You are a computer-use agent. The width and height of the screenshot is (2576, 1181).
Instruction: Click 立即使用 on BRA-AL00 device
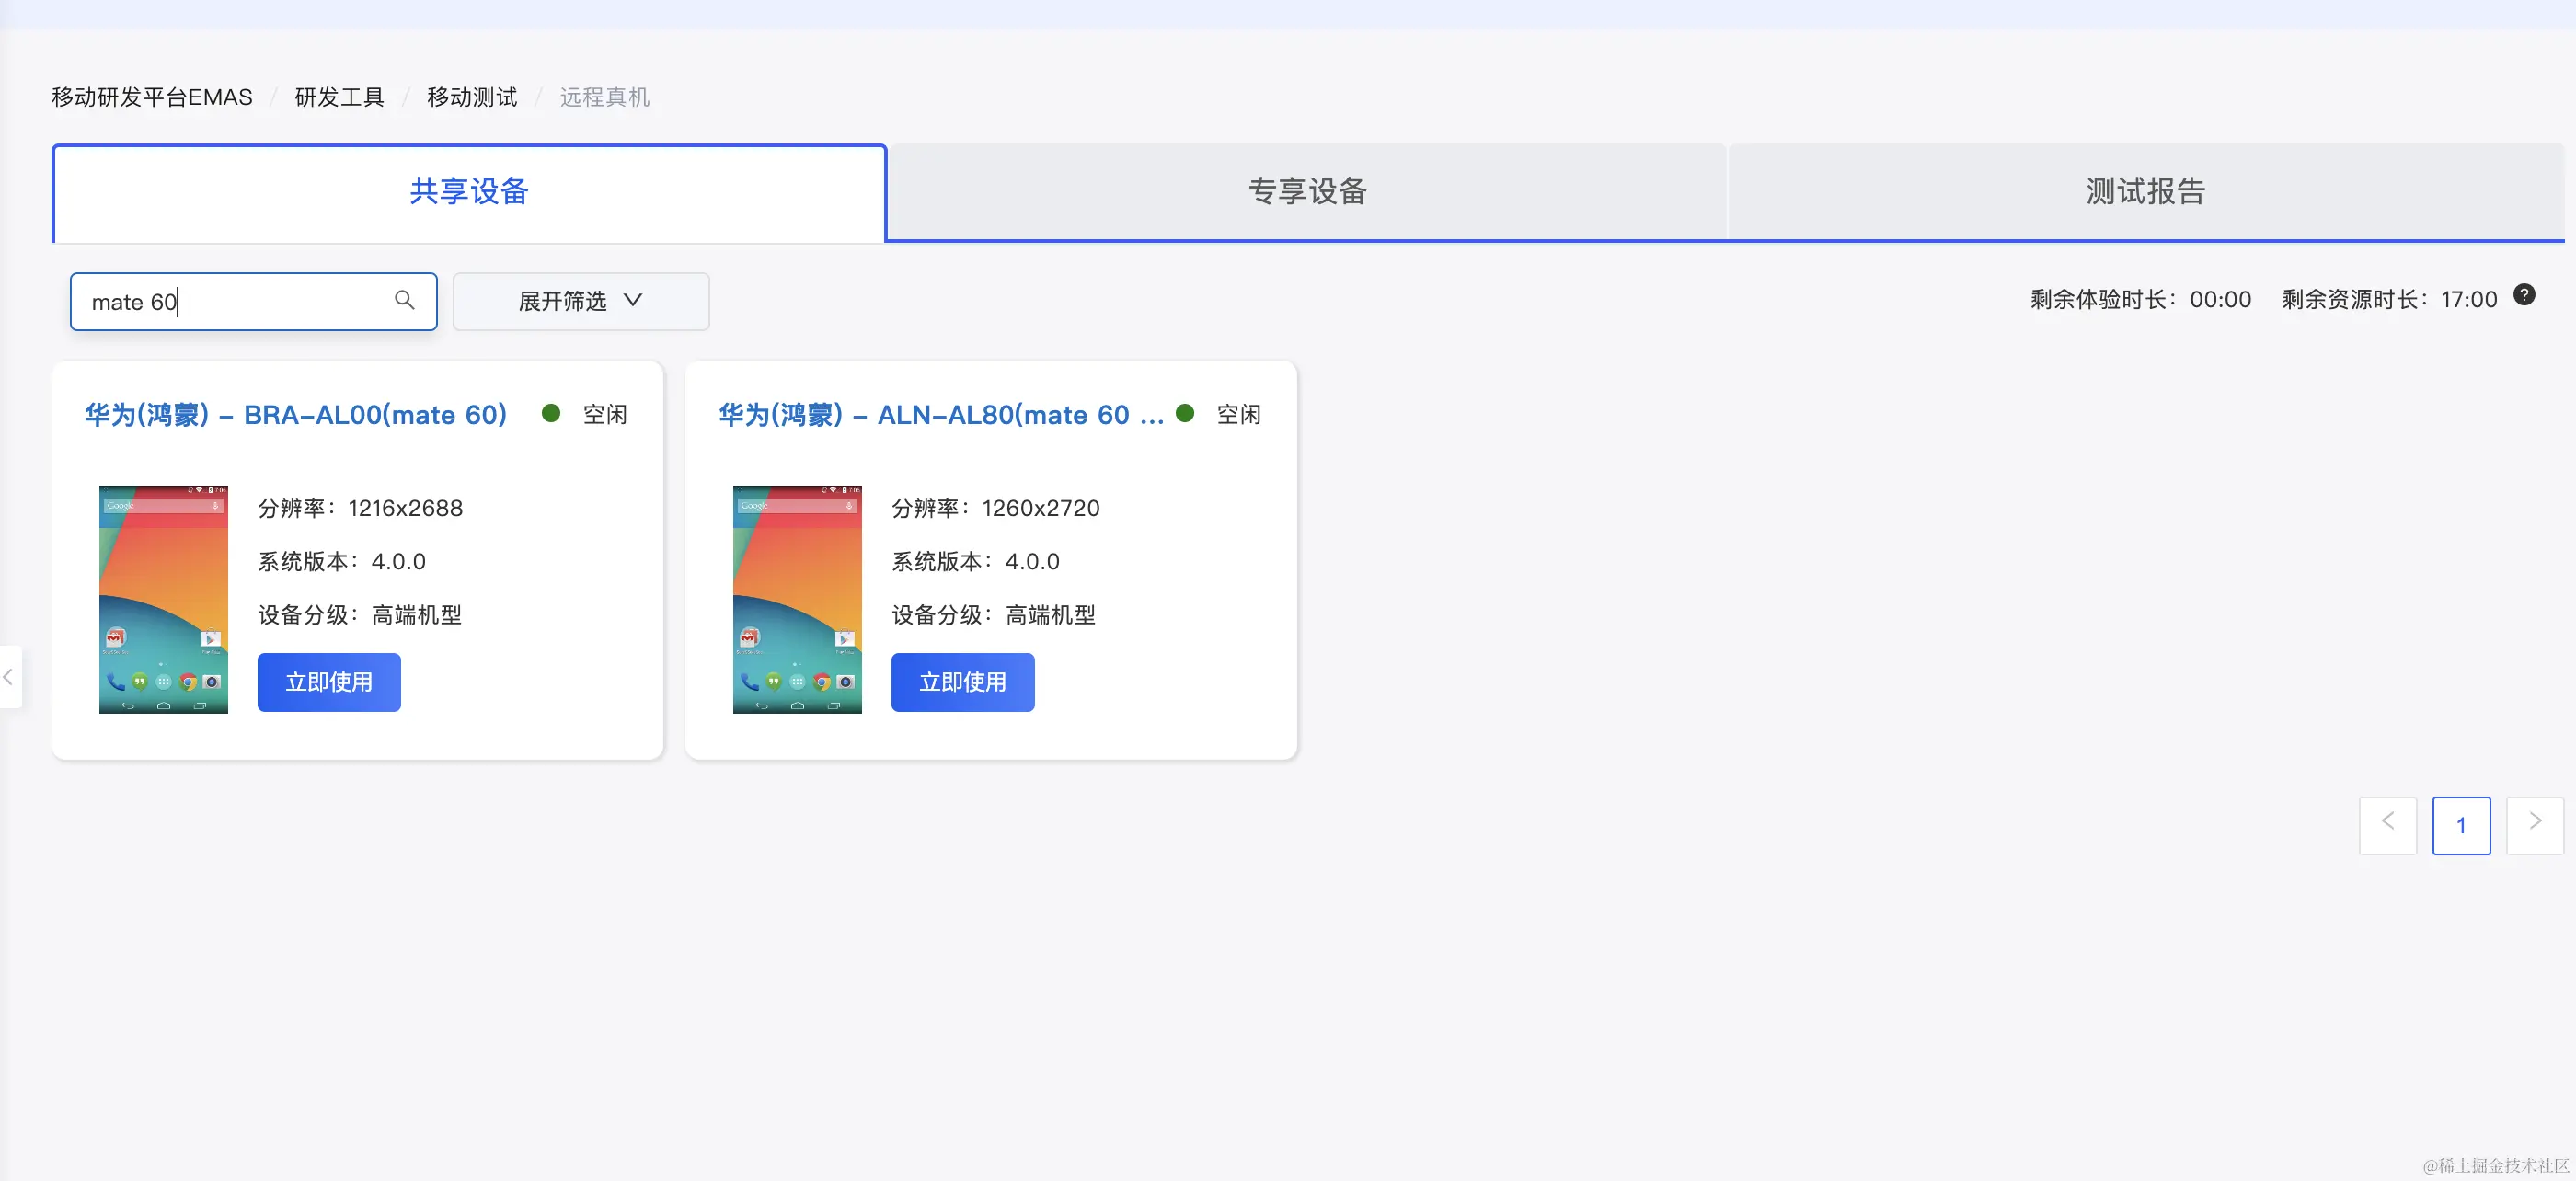click(x=328, y=682)
